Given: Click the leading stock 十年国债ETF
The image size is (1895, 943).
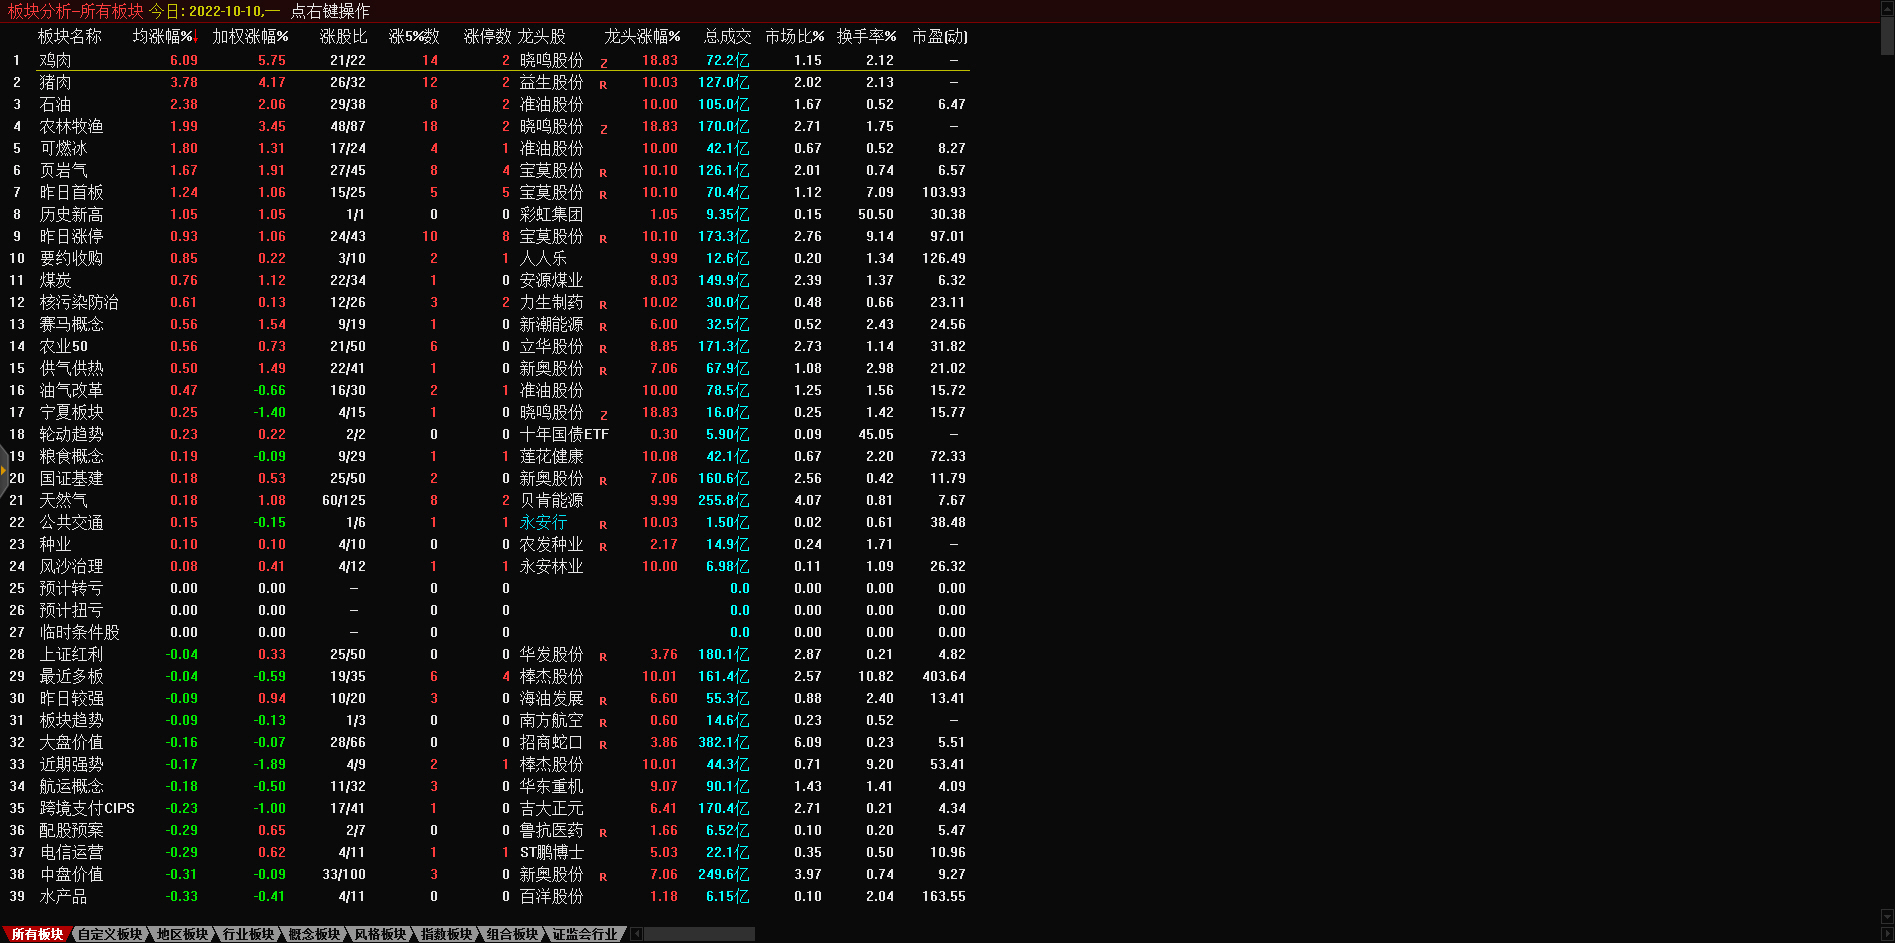Looking at the screenshot, I should [564, 435].
